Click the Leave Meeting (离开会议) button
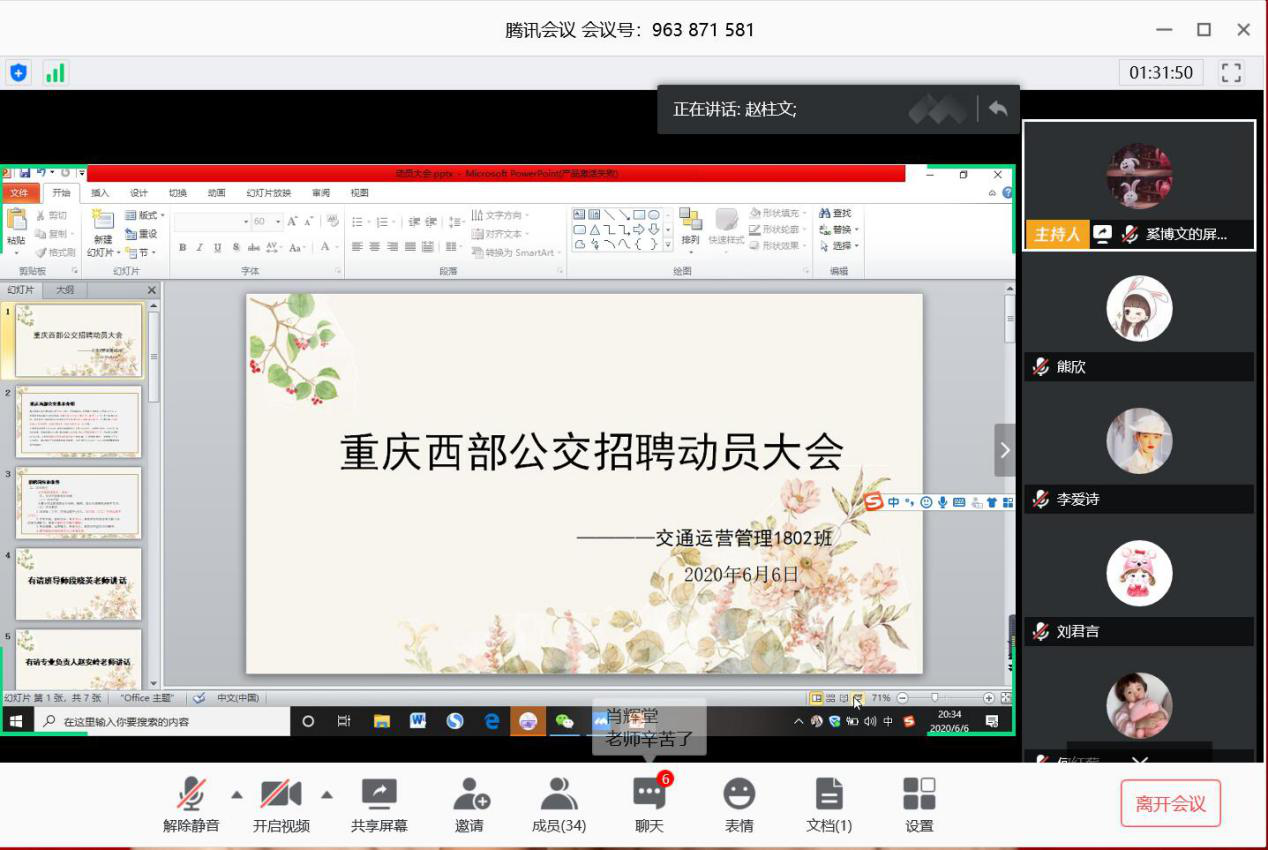The width and height of the screenshot is (1268, 850). pyautogui.click(x=1170, y=803)
